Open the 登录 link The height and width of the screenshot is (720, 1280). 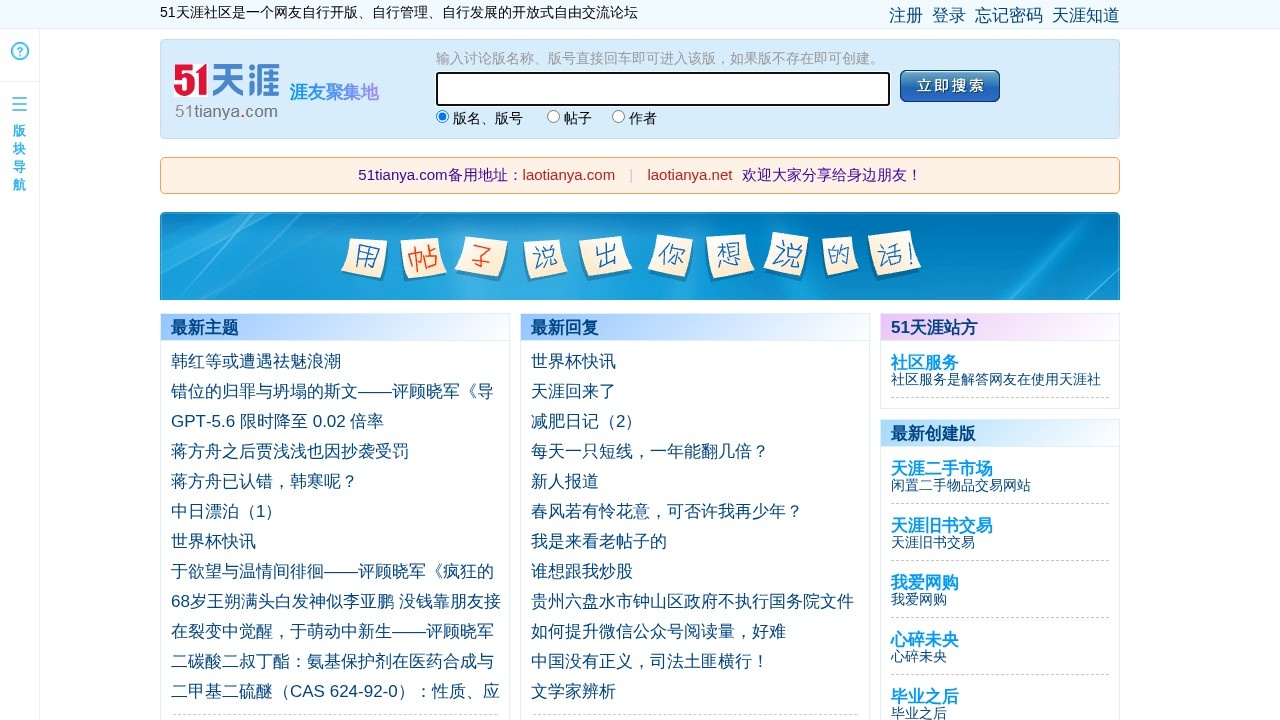tap(949, 15)
